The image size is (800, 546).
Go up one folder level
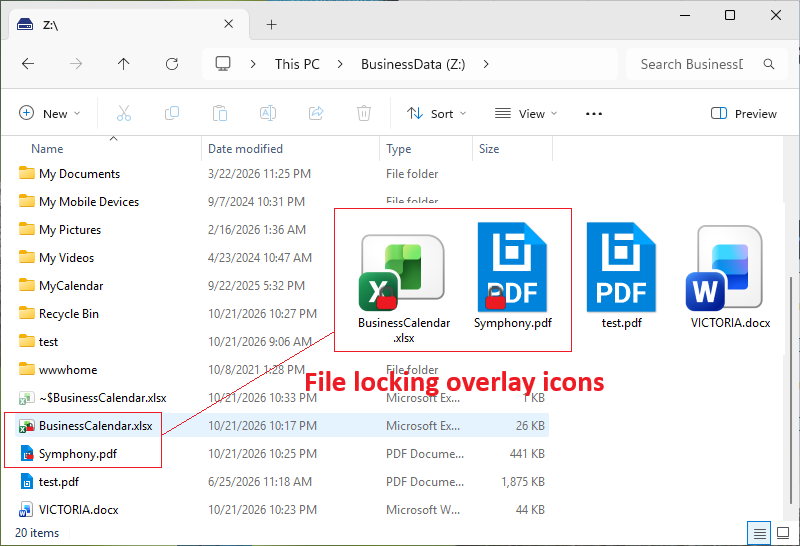(123, 64)
